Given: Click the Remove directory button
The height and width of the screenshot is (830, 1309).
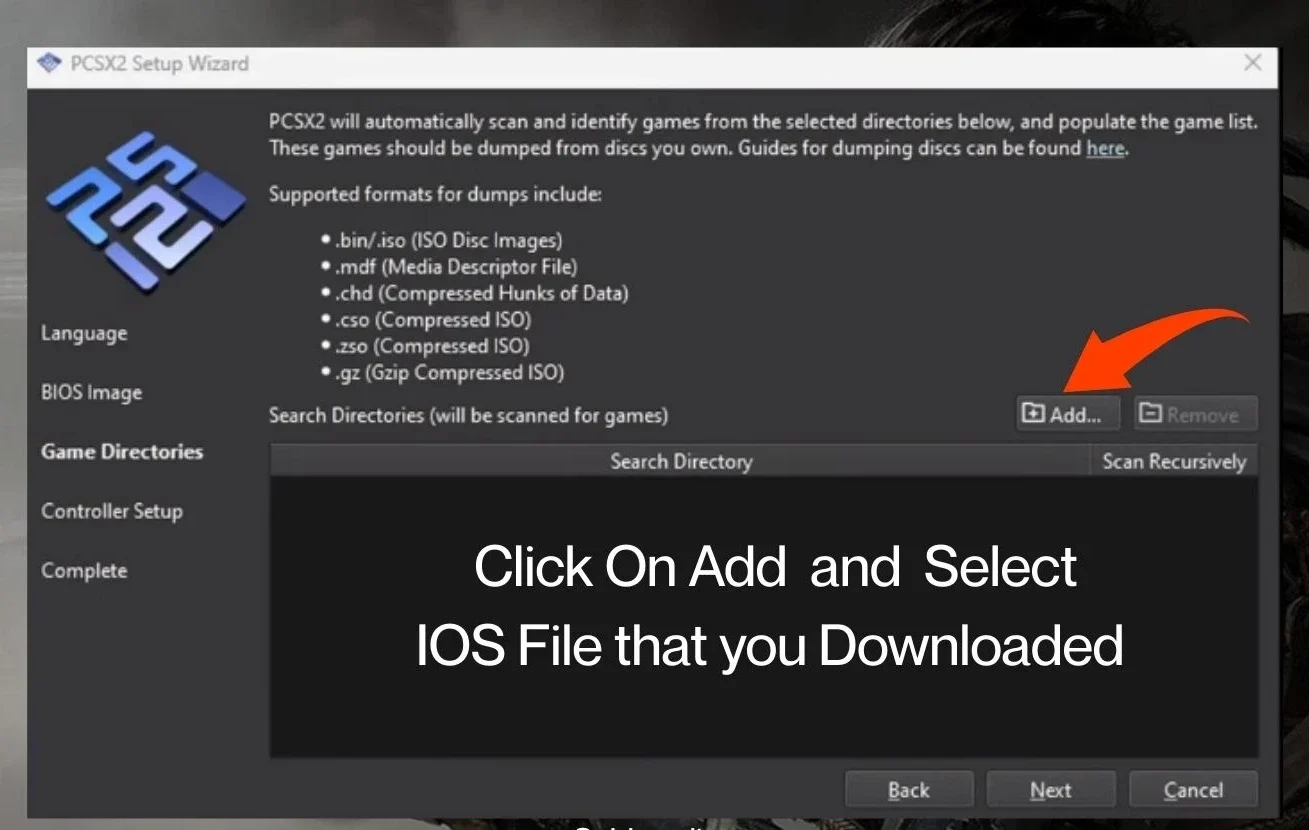Looking at the screenshot, I should [1195, 414].
